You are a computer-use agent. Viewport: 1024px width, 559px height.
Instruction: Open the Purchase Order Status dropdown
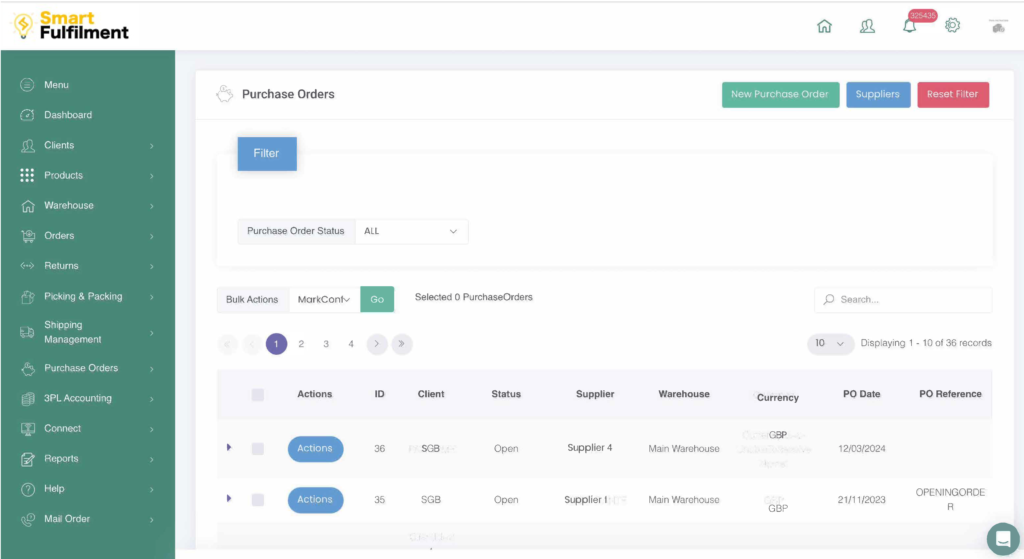(411, 231)
